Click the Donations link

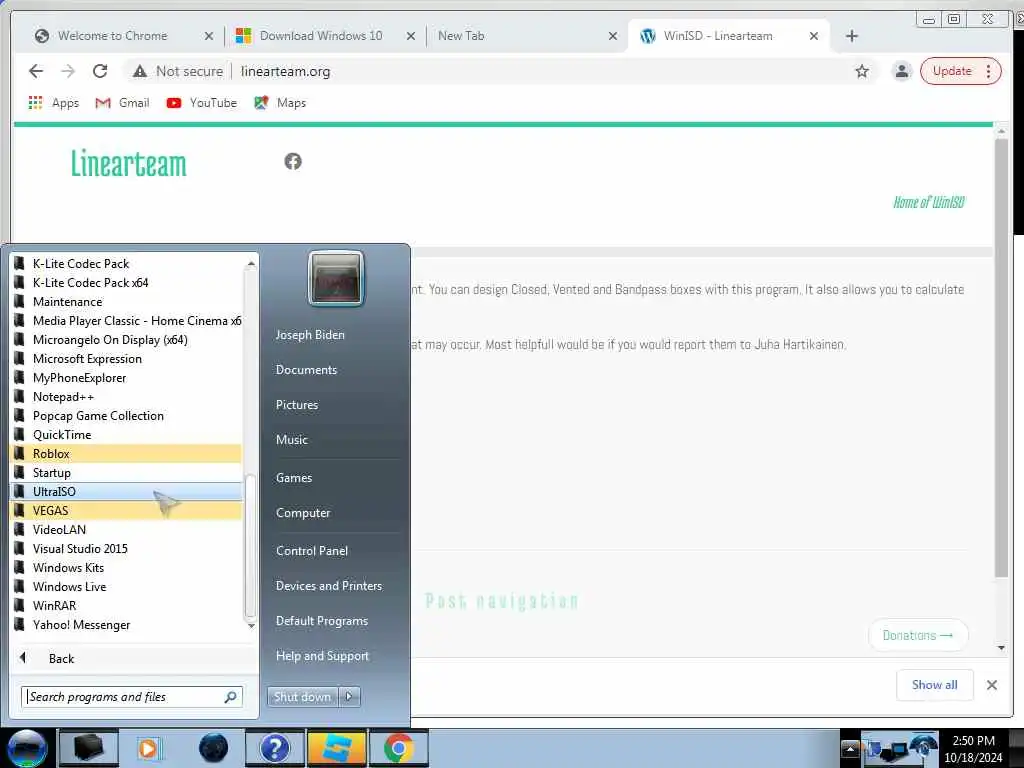(x=918, y=635)
